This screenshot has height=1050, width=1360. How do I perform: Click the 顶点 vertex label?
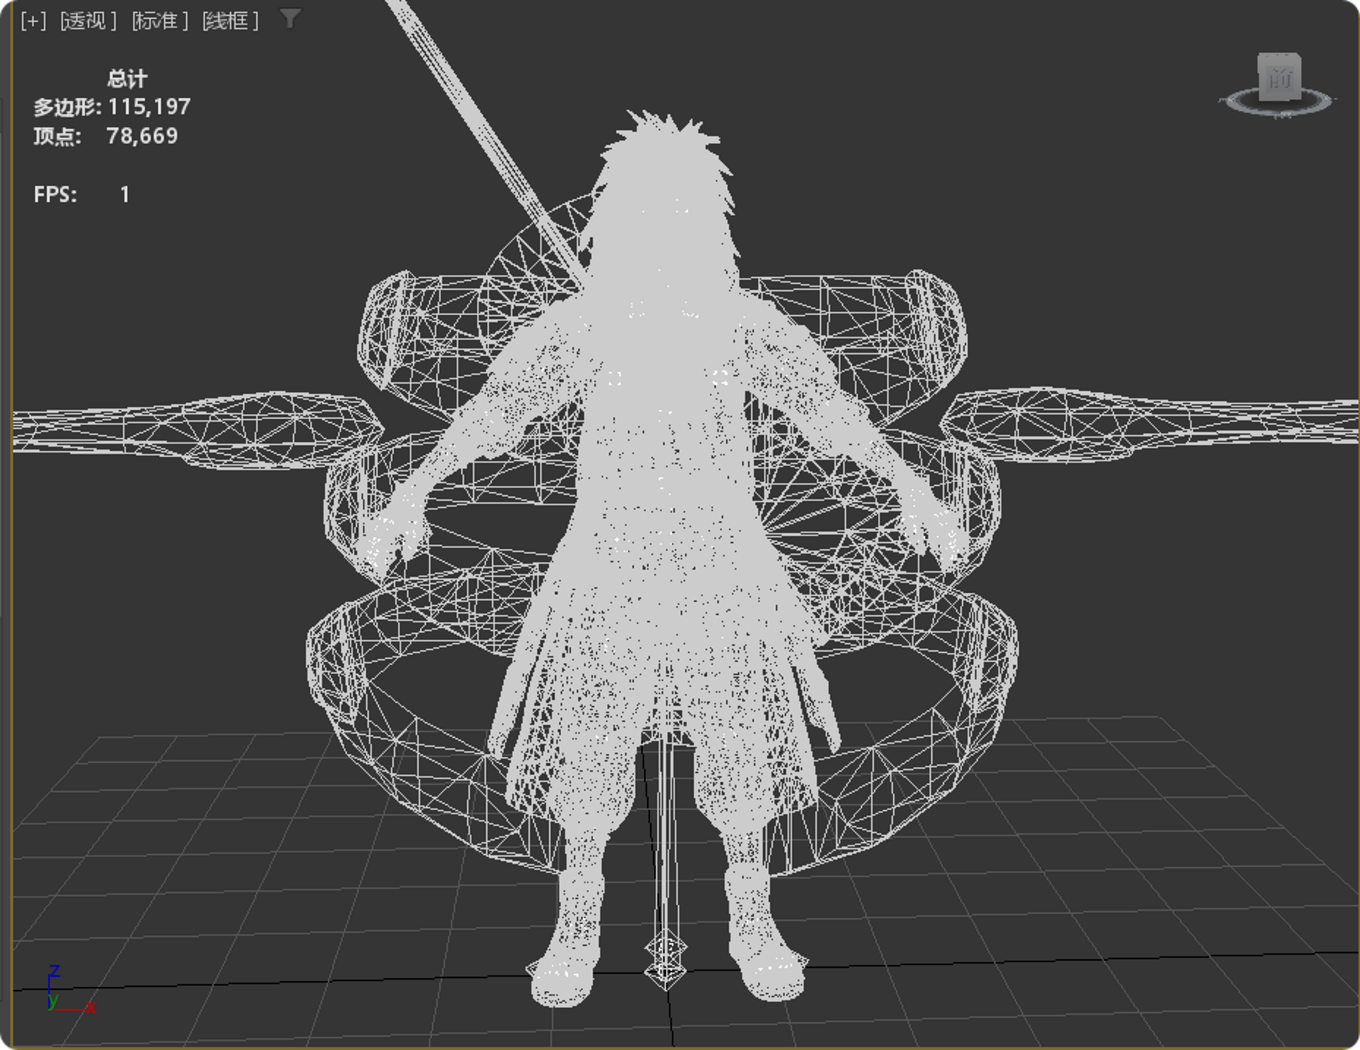click(x=57, y=136)
